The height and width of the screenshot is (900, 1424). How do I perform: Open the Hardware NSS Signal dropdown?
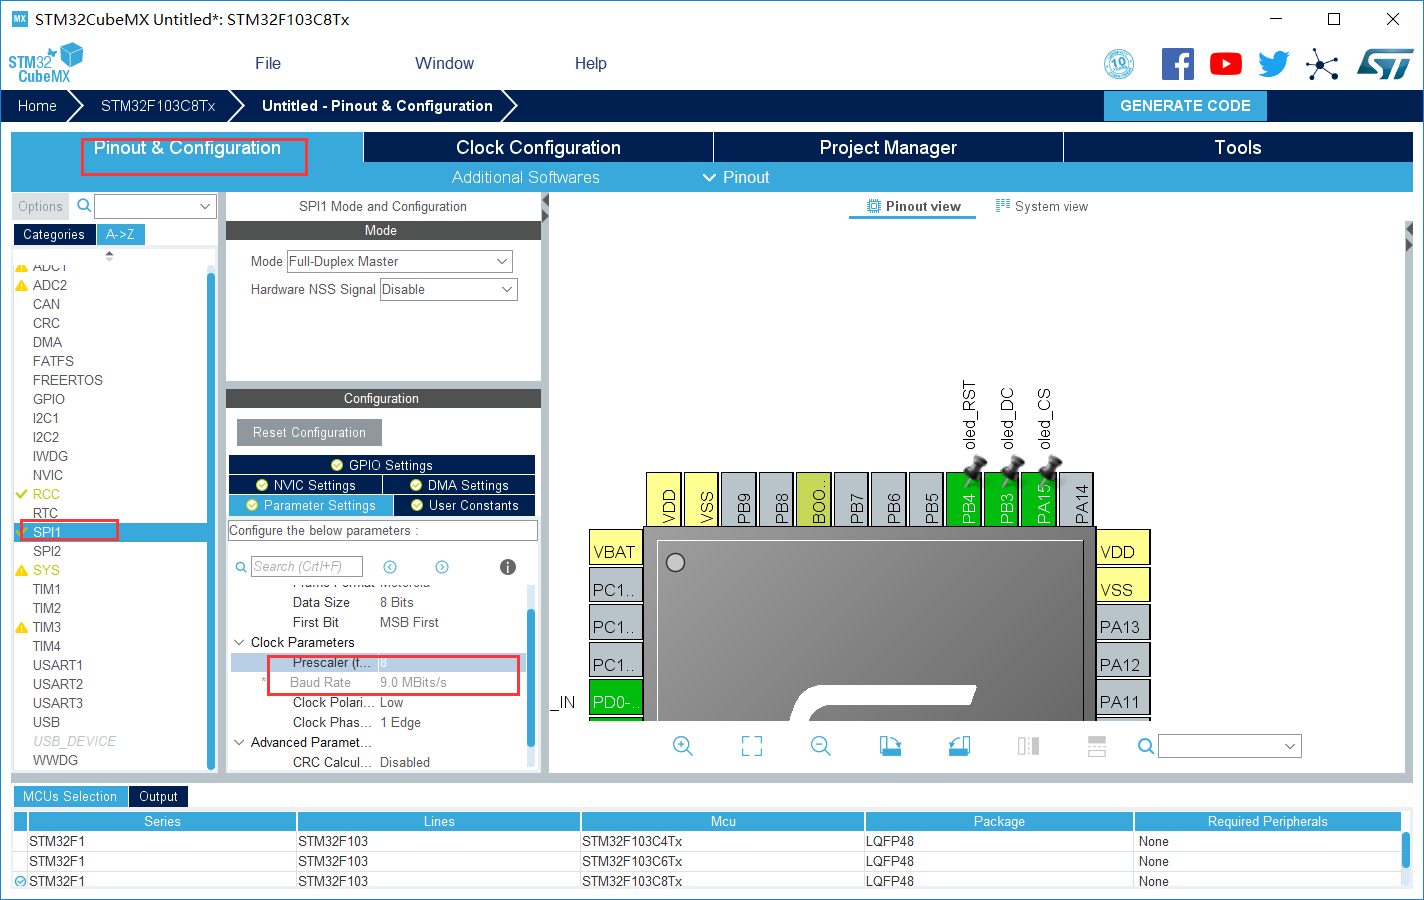[448, 289]
